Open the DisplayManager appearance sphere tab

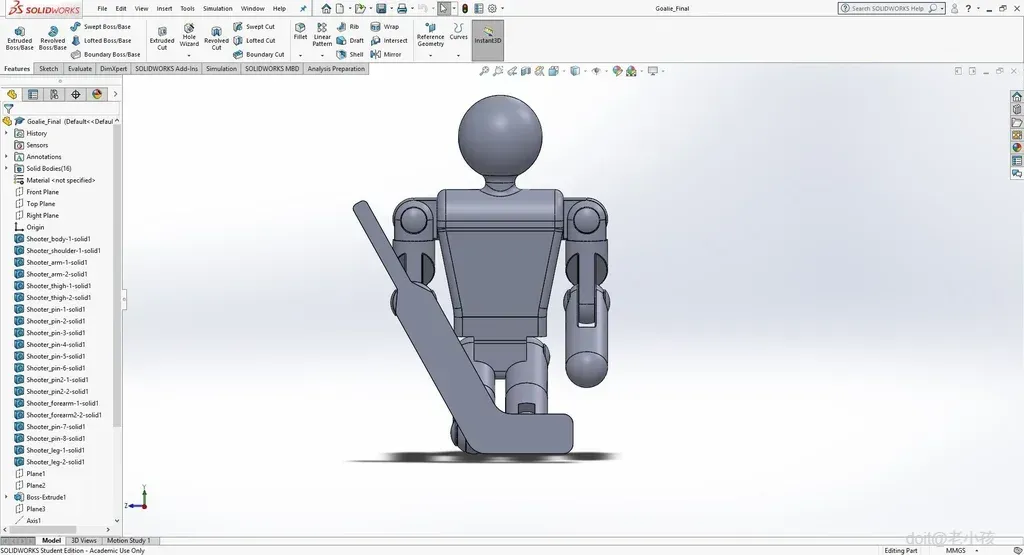point(97,94)
